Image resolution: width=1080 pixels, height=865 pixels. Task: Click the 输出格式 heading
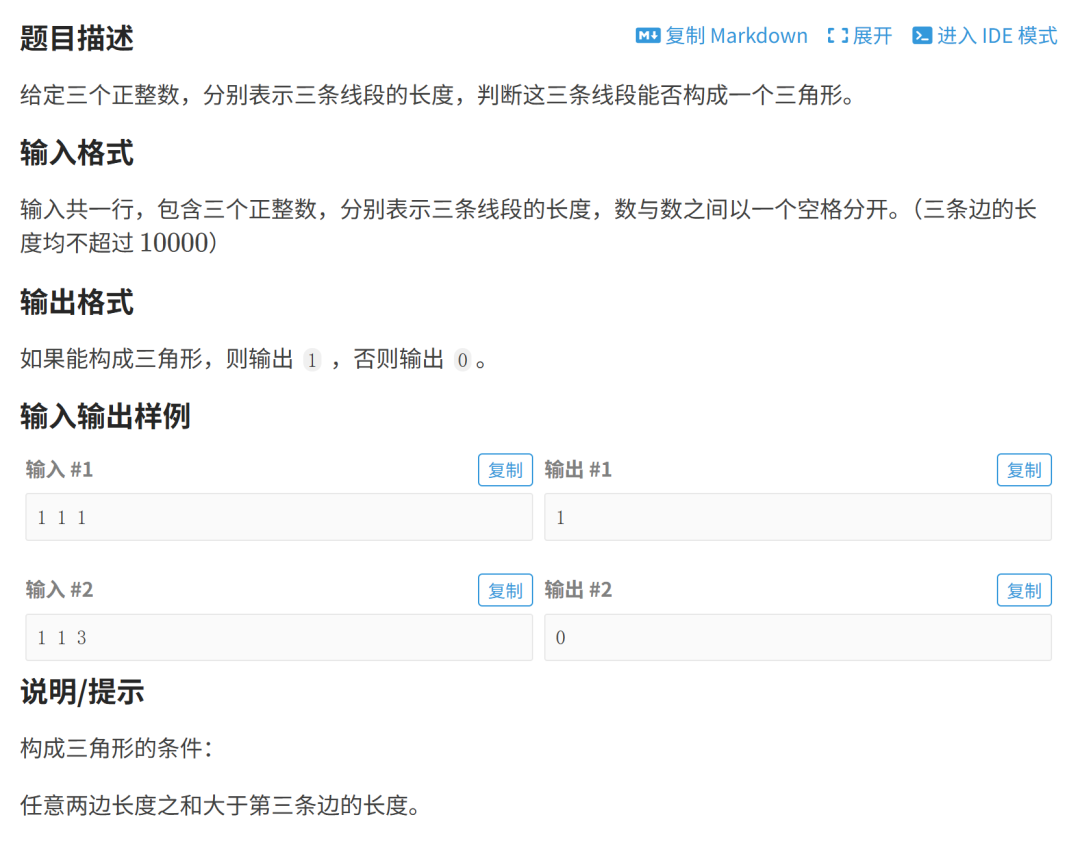coord(76,302)
